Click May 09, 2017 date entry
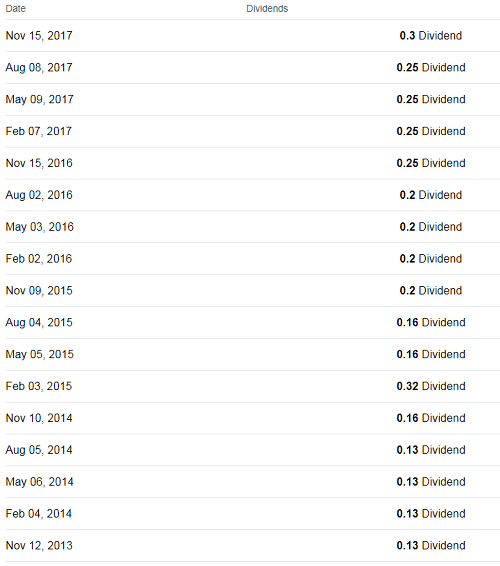The width and height of the screenshot is (500, 566). (39, 99)
